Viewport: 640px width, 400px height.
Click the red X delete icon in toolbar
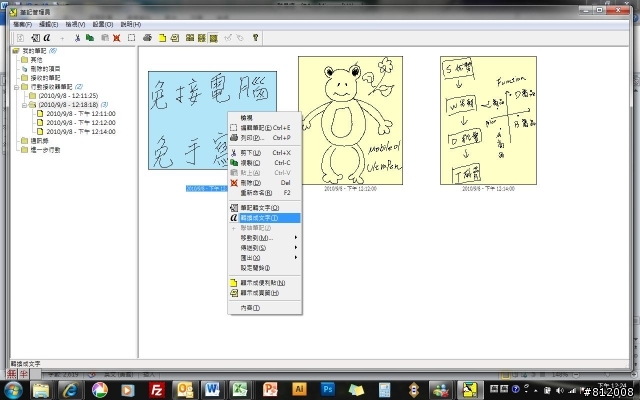pos(117,38)
